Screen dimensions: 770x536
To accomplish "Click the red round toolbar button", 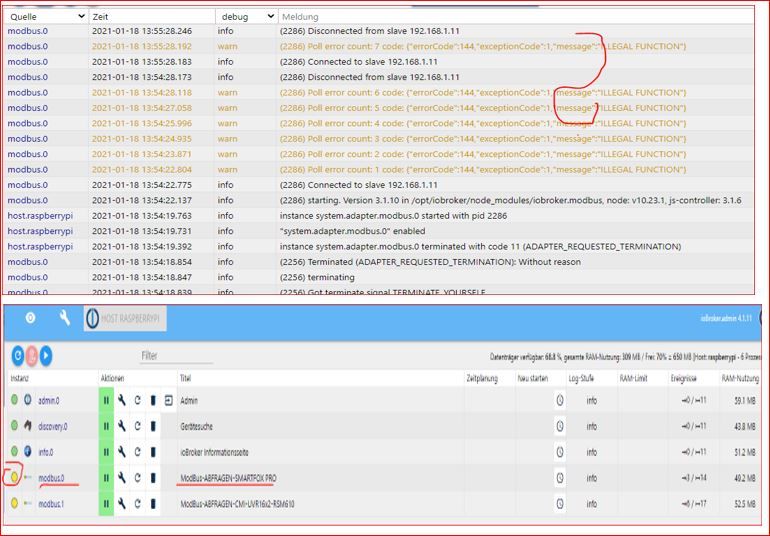I will pyautogui.click(x=32, y=355).
